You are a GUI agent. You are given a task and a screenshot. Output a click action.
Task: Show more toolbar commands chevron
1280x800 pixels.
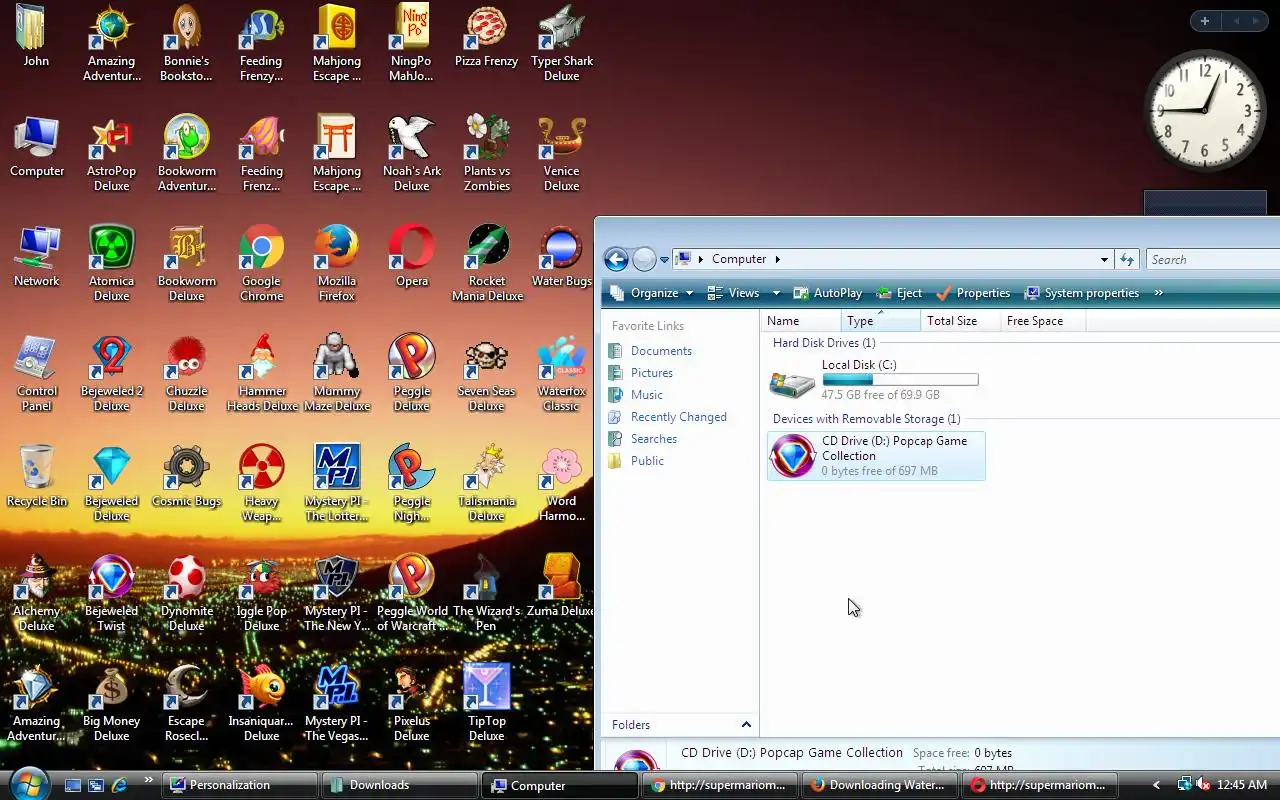click(1158, 293)
